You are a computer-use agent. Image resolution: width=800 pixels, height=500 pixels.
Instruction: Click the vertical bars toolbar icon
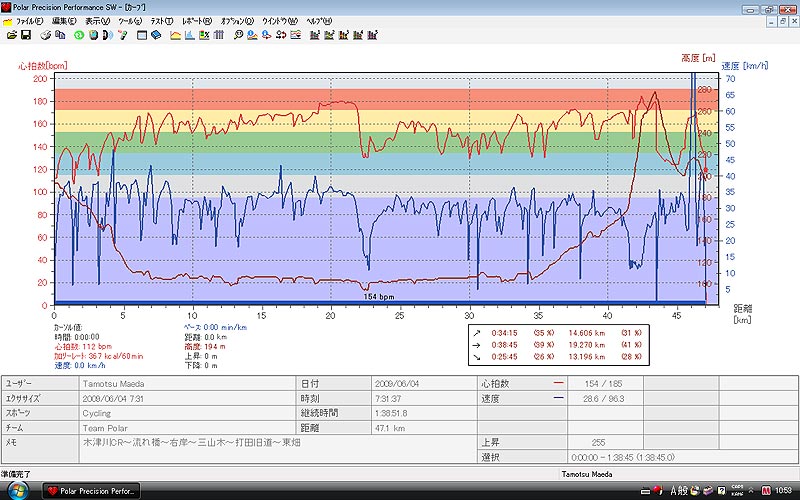219,35
